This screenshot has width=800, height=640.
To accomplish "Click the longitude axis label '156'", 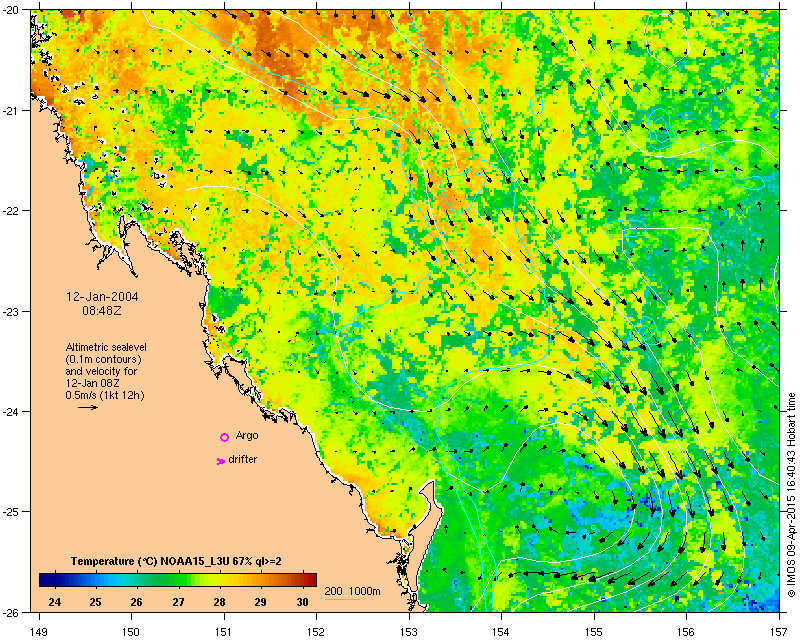I will pyautogui.click(x=687, y=632).
